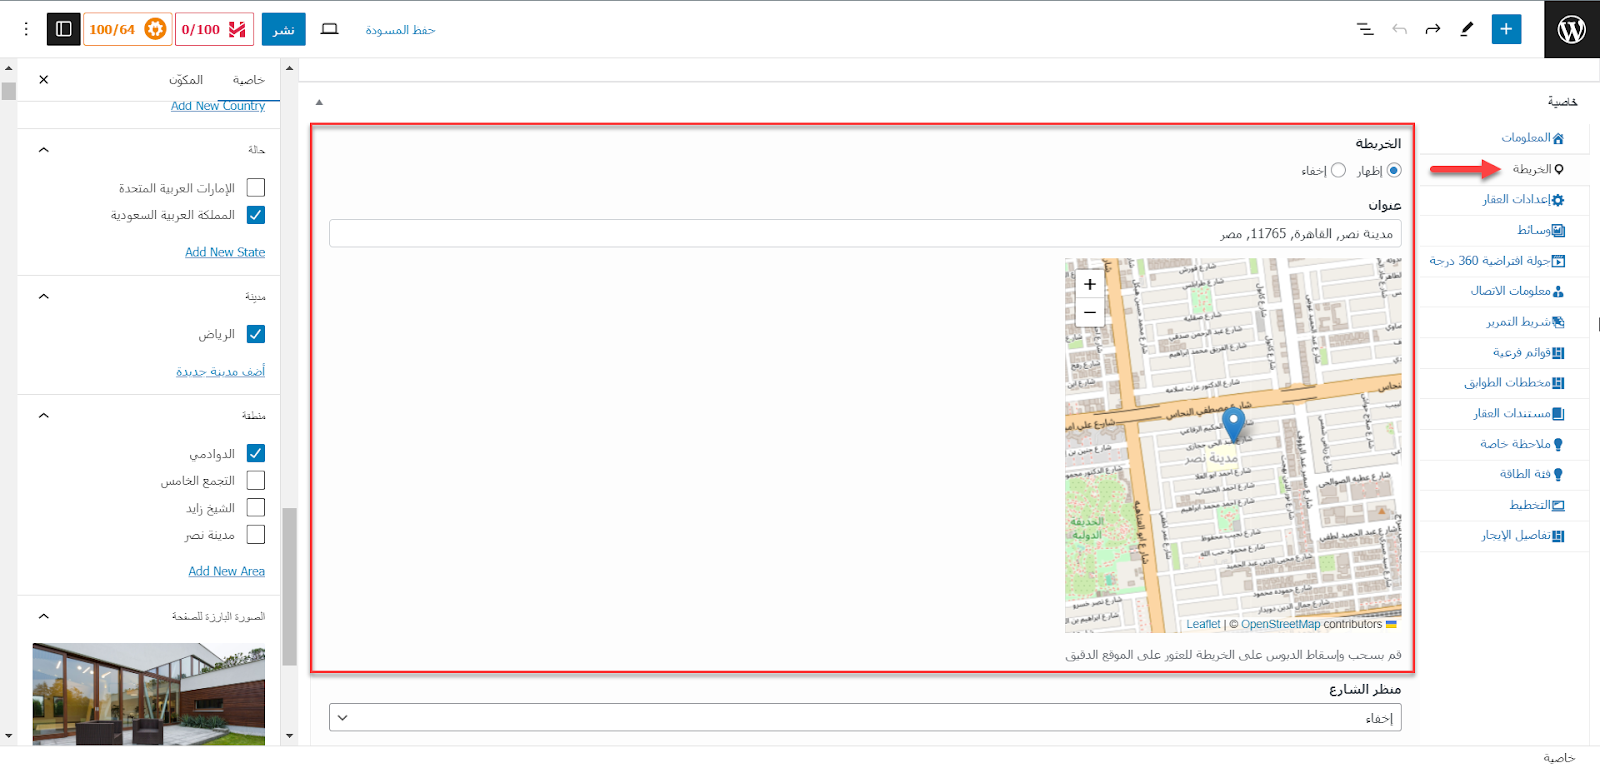Click the خاصية breadcrumb at the bottom

pos(1559,757)
